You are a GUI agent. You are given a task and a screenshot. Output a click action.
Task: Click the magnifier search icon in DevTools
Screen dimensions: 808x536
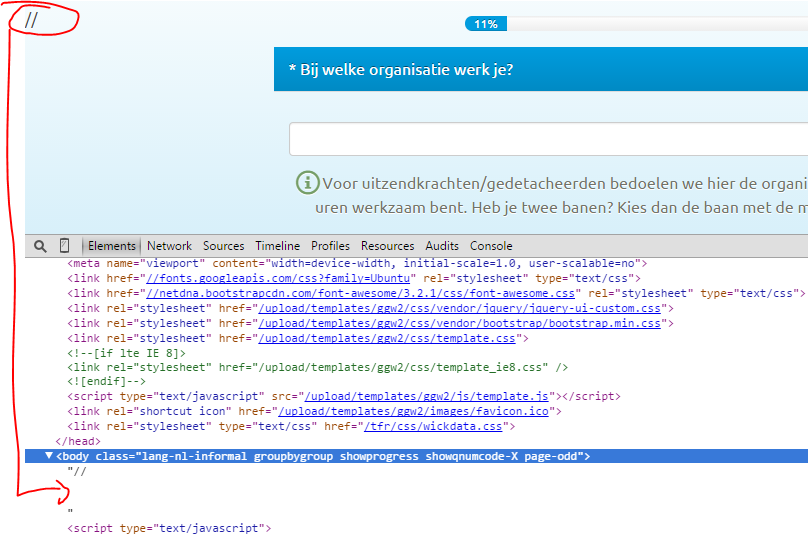point(40,246)
